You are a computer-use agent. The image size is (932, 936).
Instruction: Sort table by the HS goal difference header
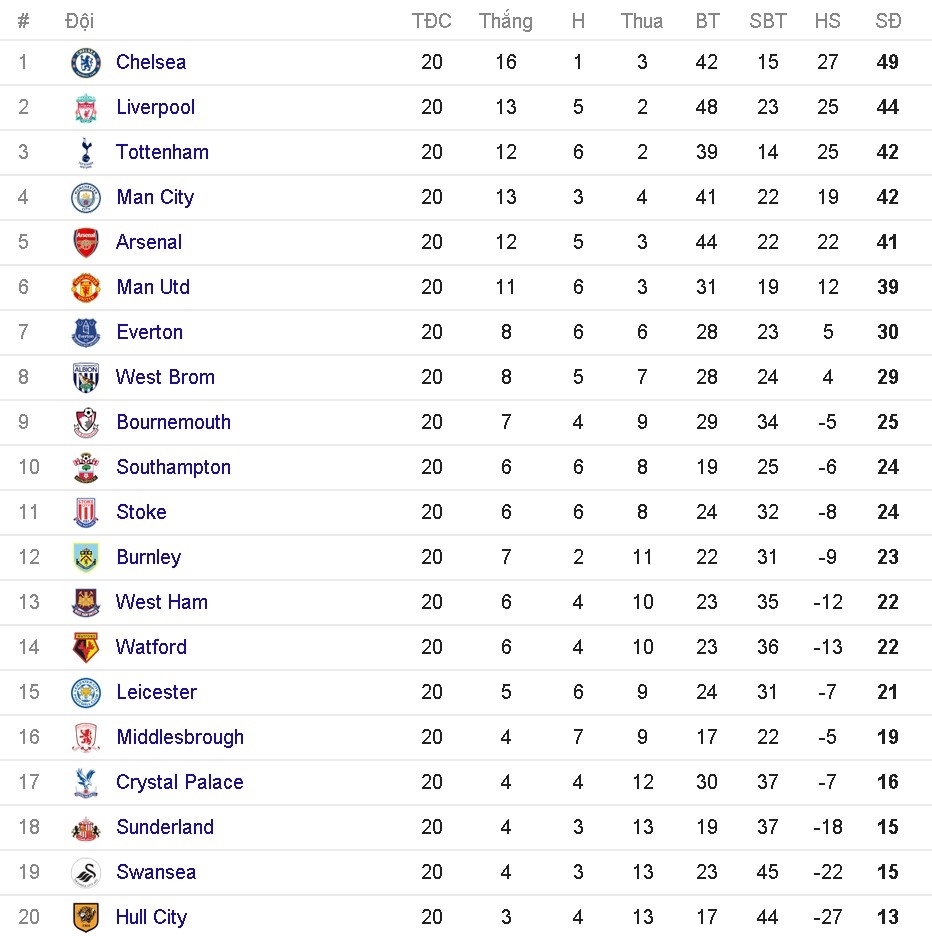point(827,20)
